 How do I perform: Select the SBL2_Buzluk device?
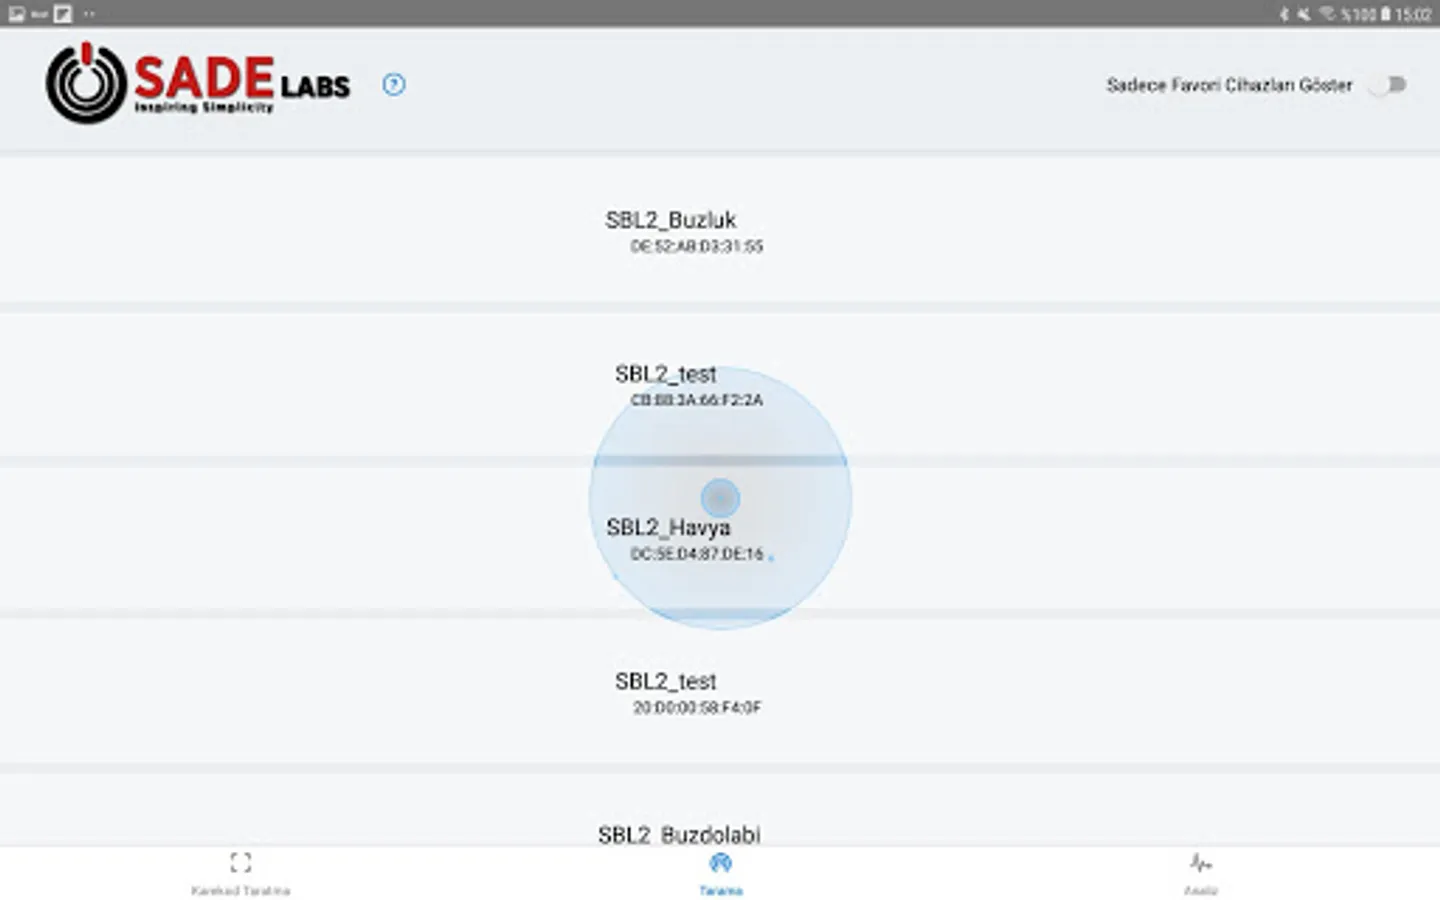pyautogui.click(x=670, y=220)
